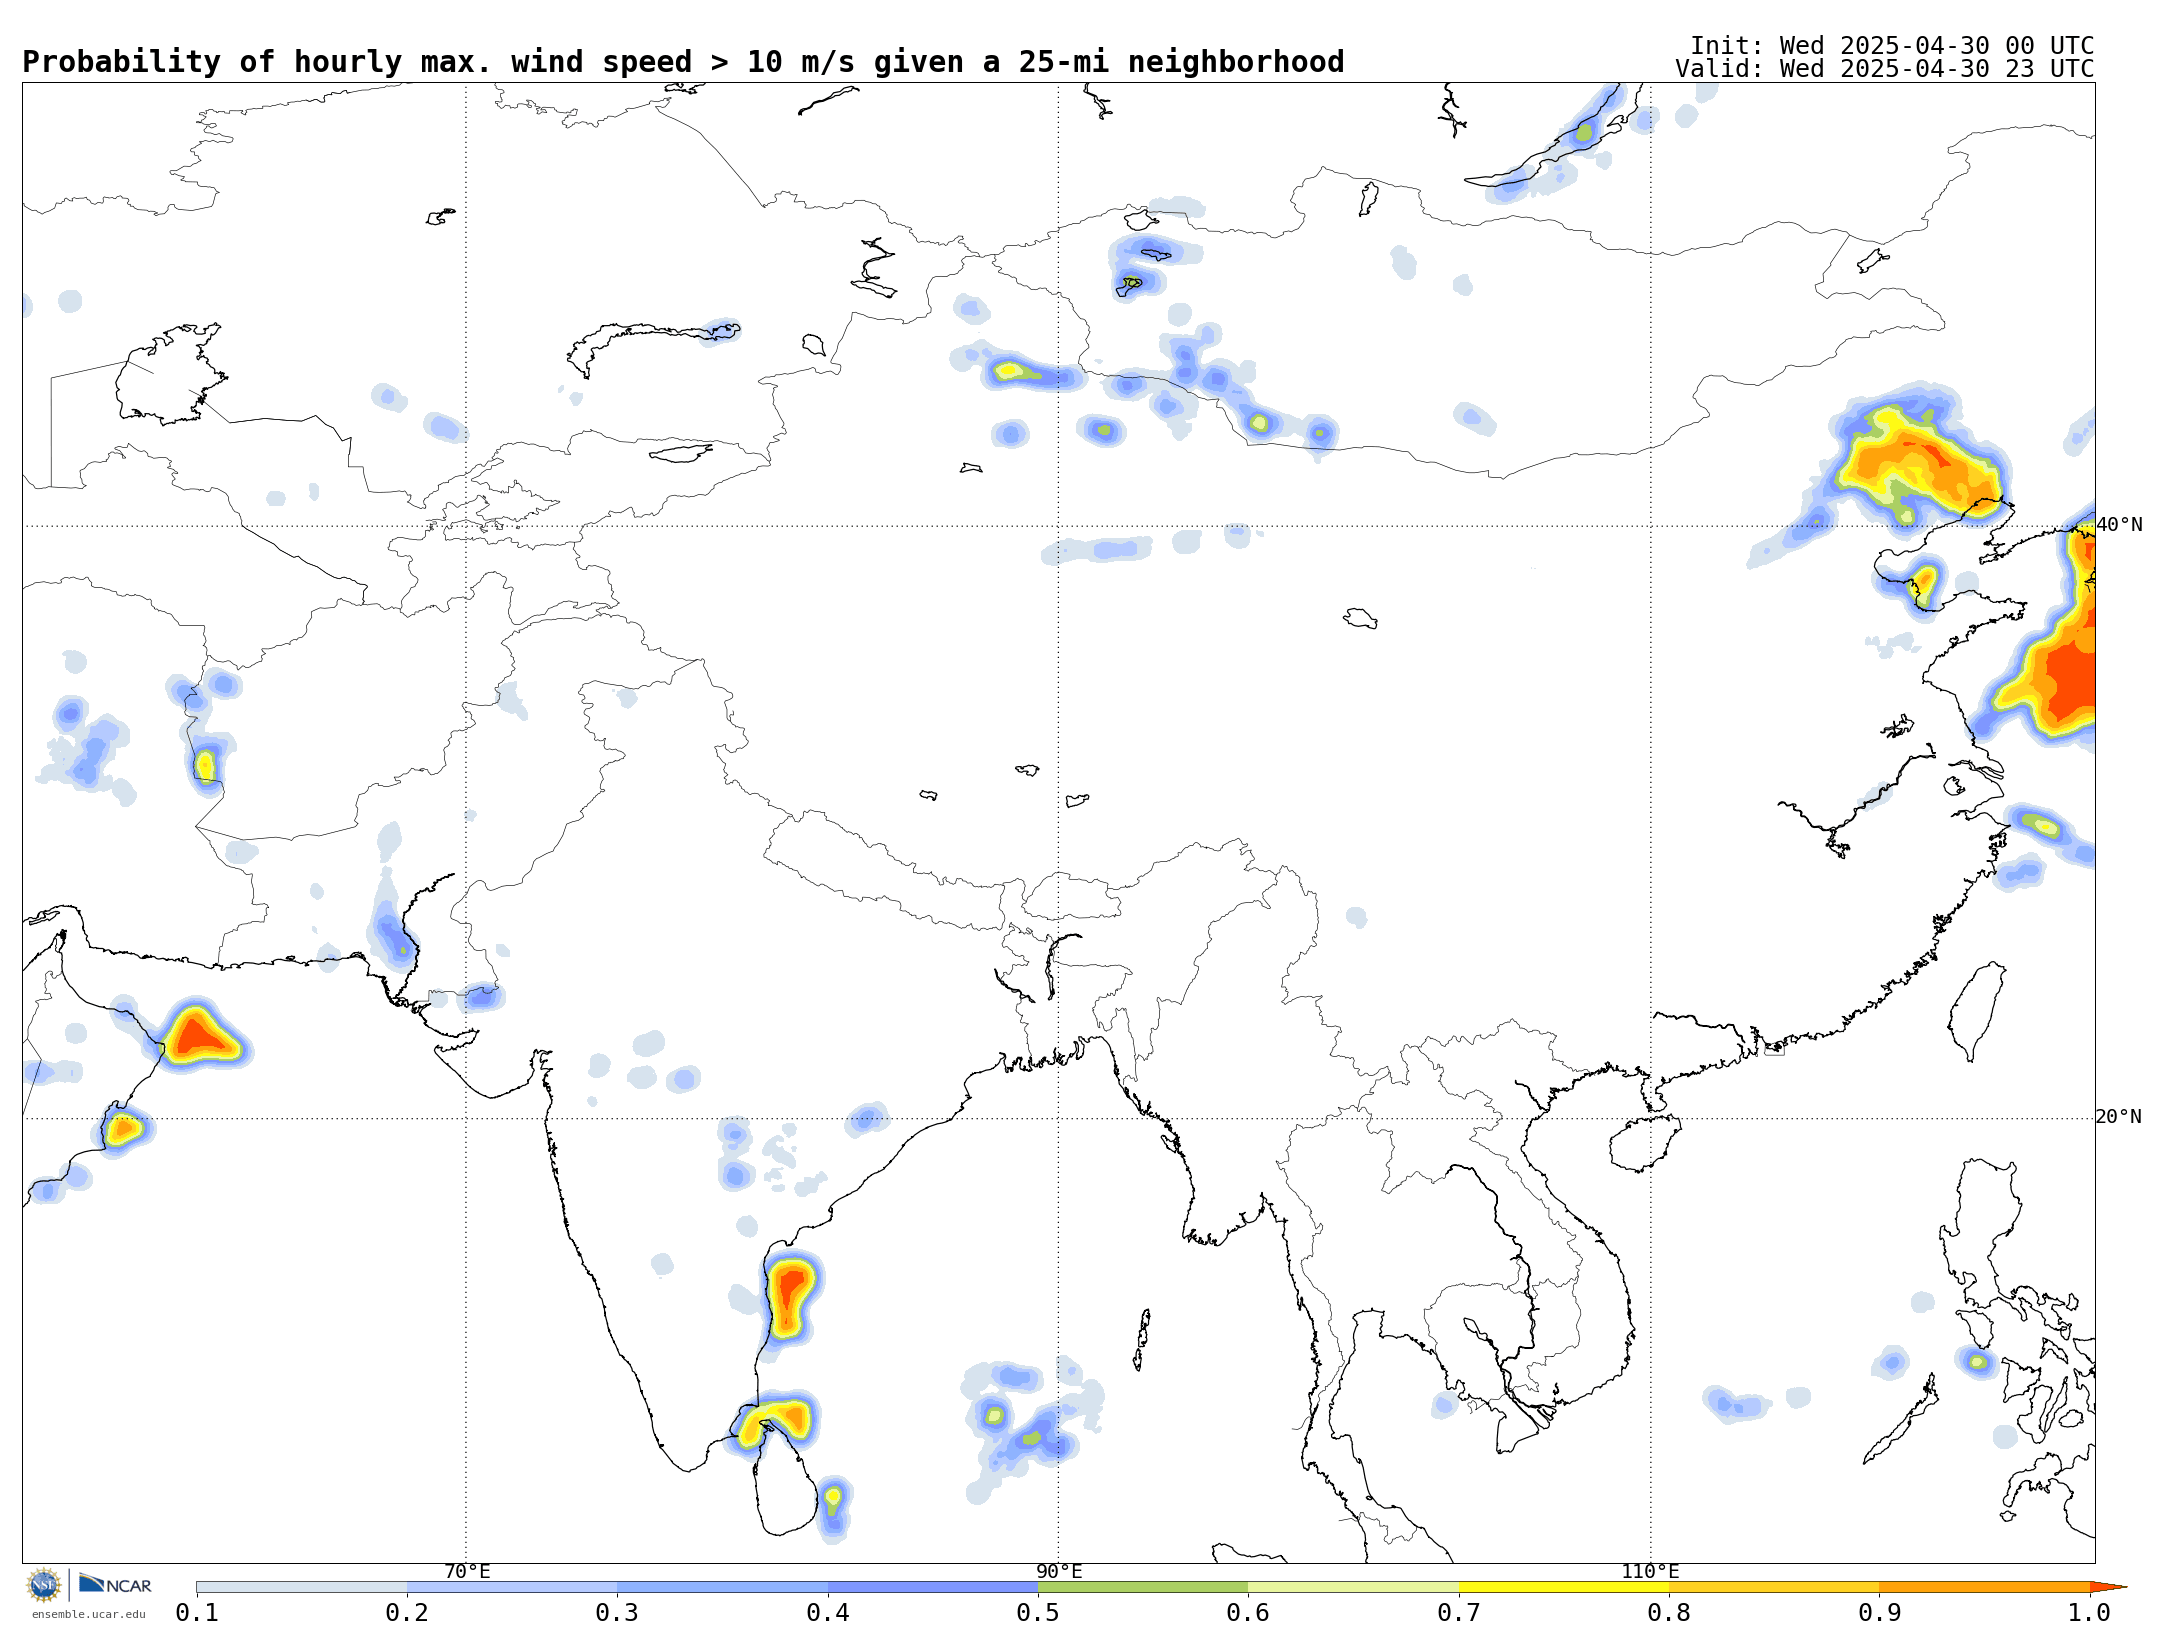
Task: Click the NSF logo
Action: pos(44,1585)
